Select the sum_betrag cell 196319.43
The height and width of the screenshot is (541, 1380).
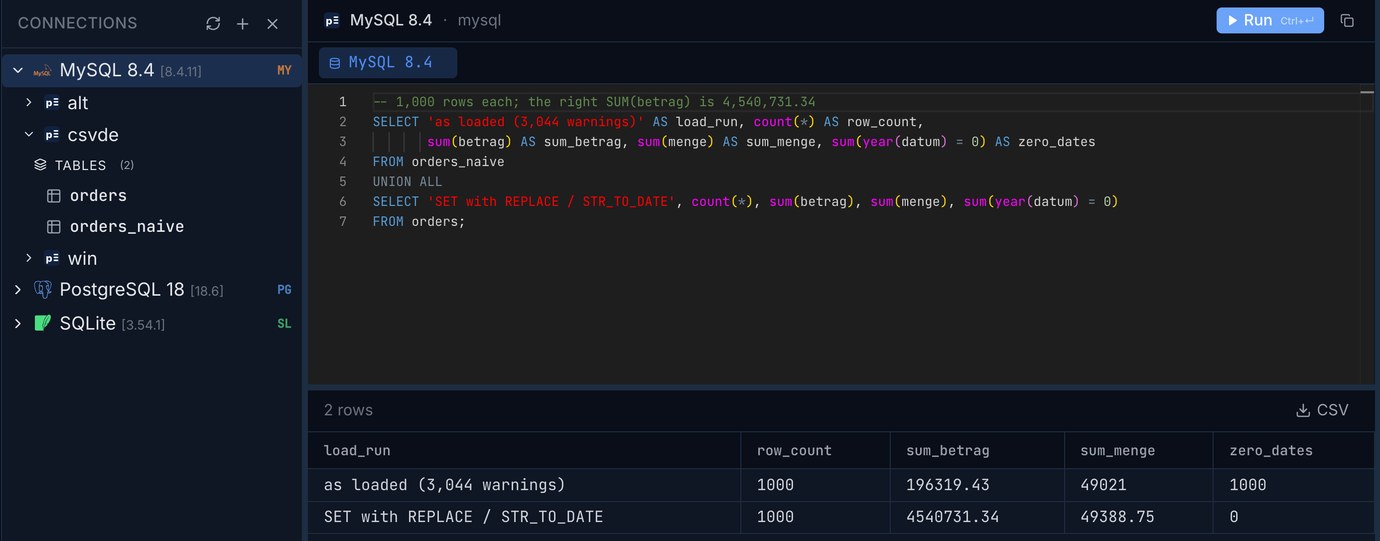point(977,485)
